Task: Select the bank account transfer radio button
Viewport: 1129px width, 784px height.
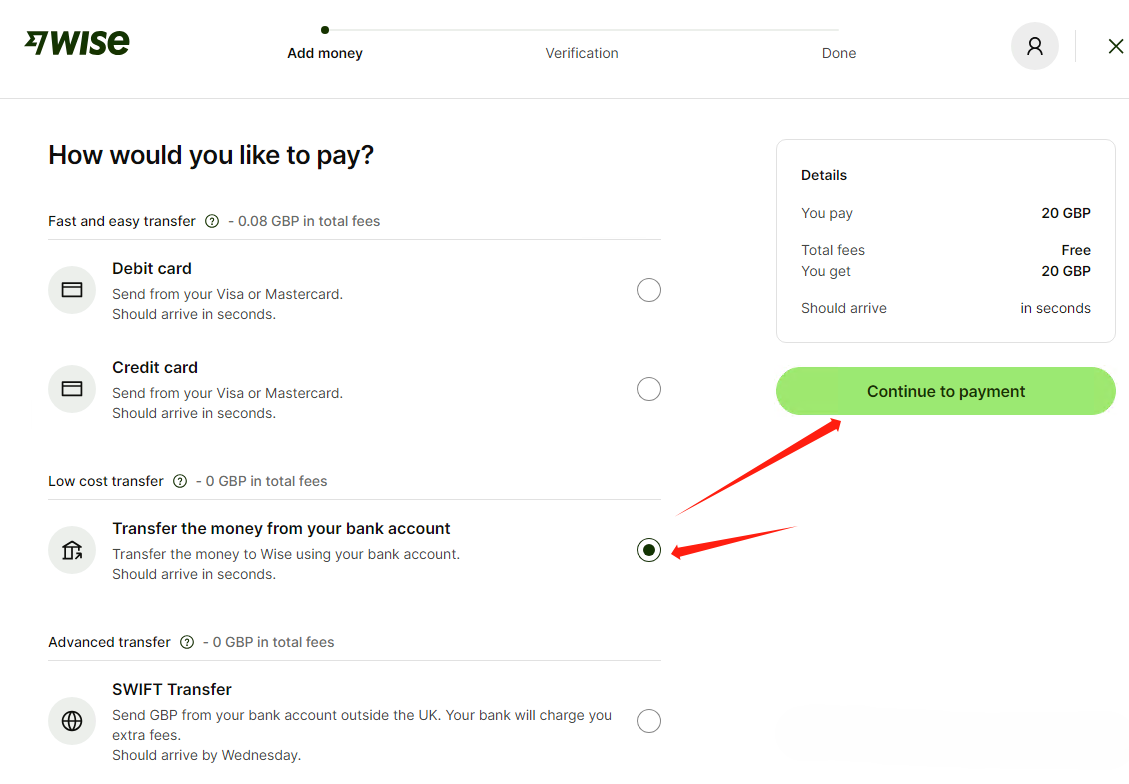Action: 649,550
